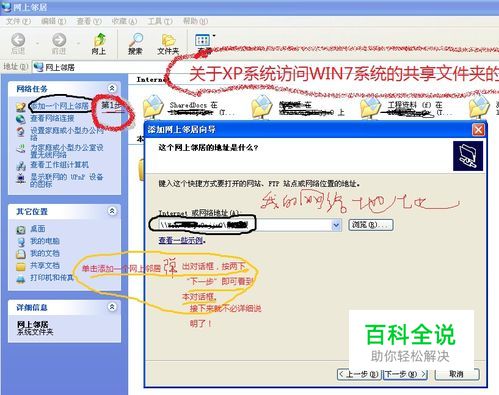
Task: Click 显示联网的 UPnP 设备的图标 link
Action: coord(67,180)
